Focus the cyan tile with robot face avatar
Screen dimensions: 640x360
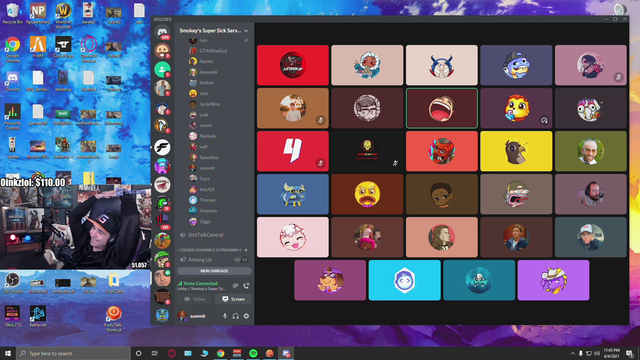point(404,280)
